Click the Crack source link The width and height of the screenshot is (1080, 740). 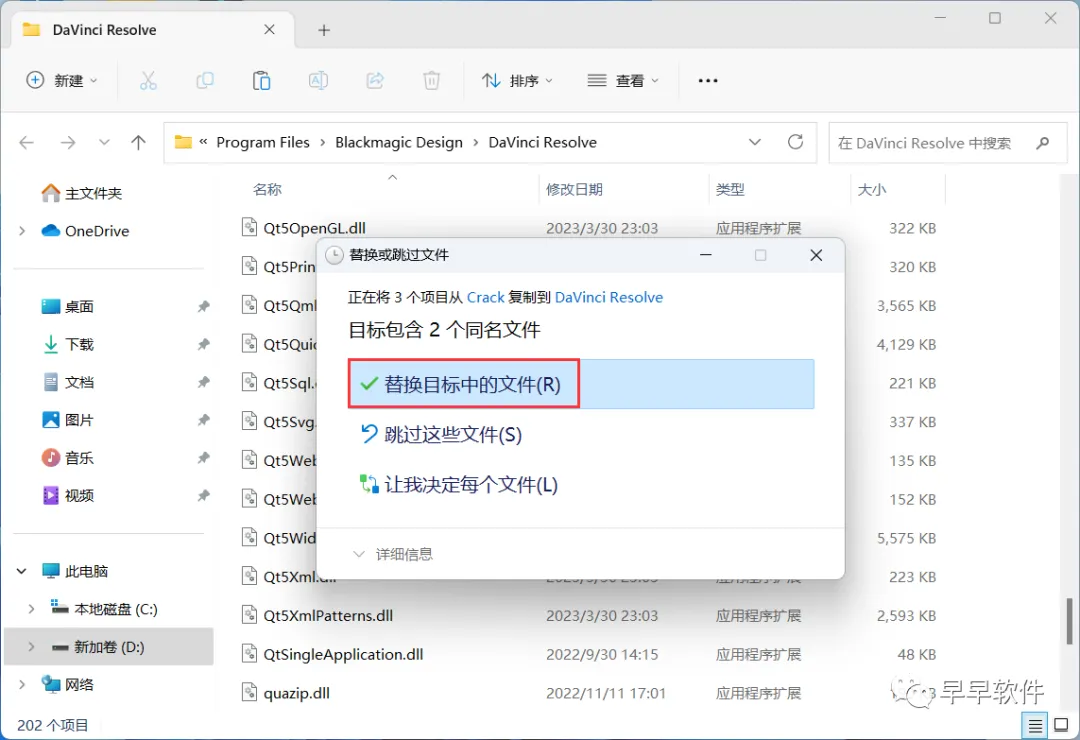coord(486,297)
